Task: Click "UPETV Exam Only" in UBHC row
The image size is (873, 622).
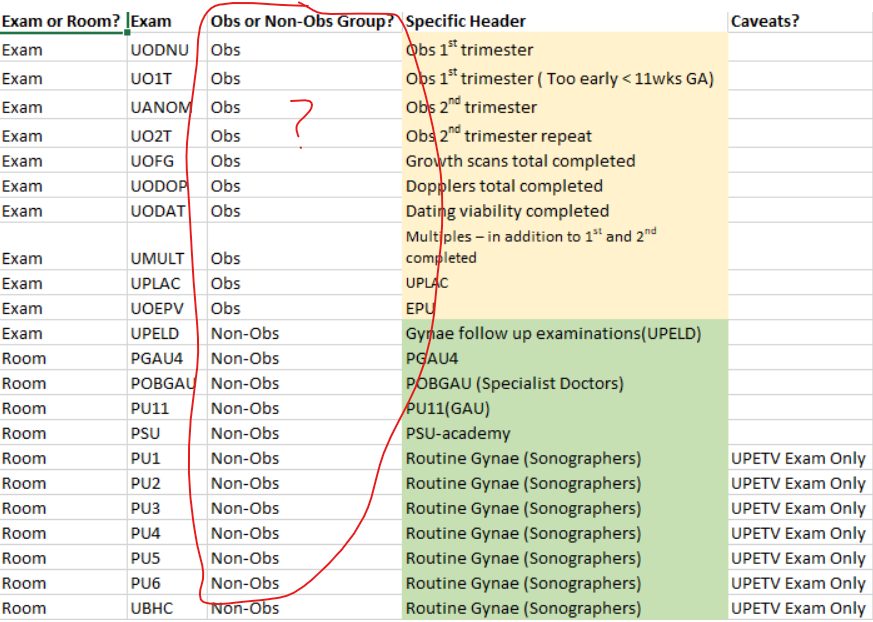Action: pos(800,608)
